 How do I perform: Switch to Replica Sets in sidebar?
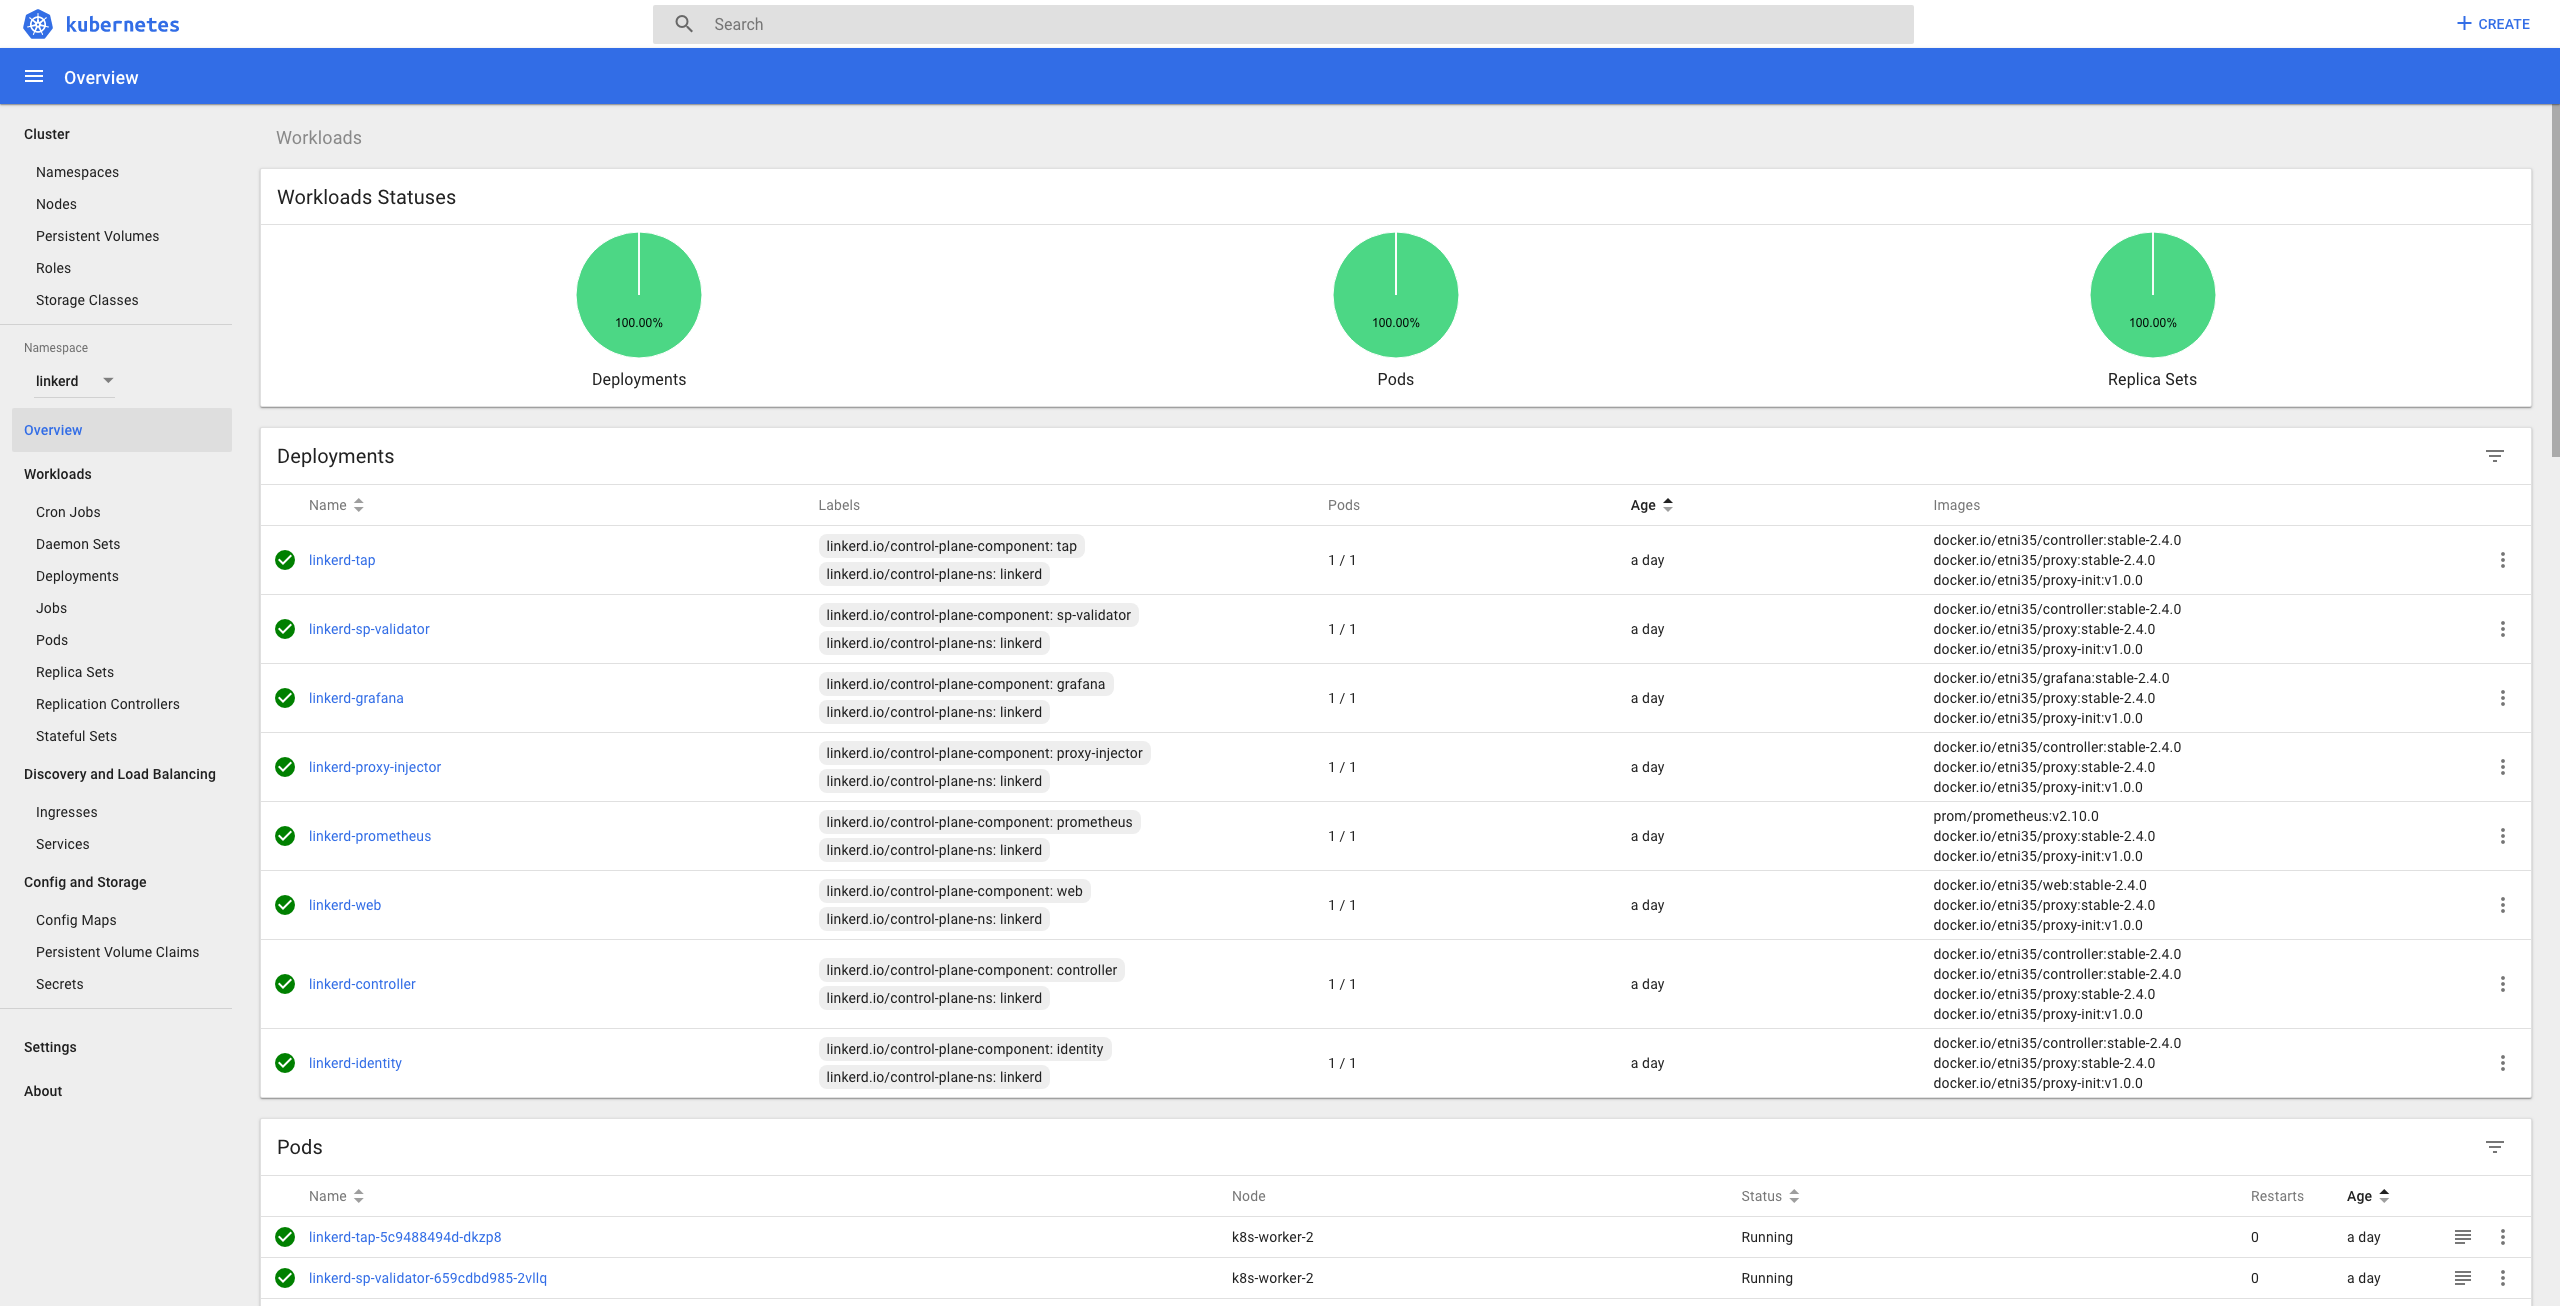click(74, 672)
